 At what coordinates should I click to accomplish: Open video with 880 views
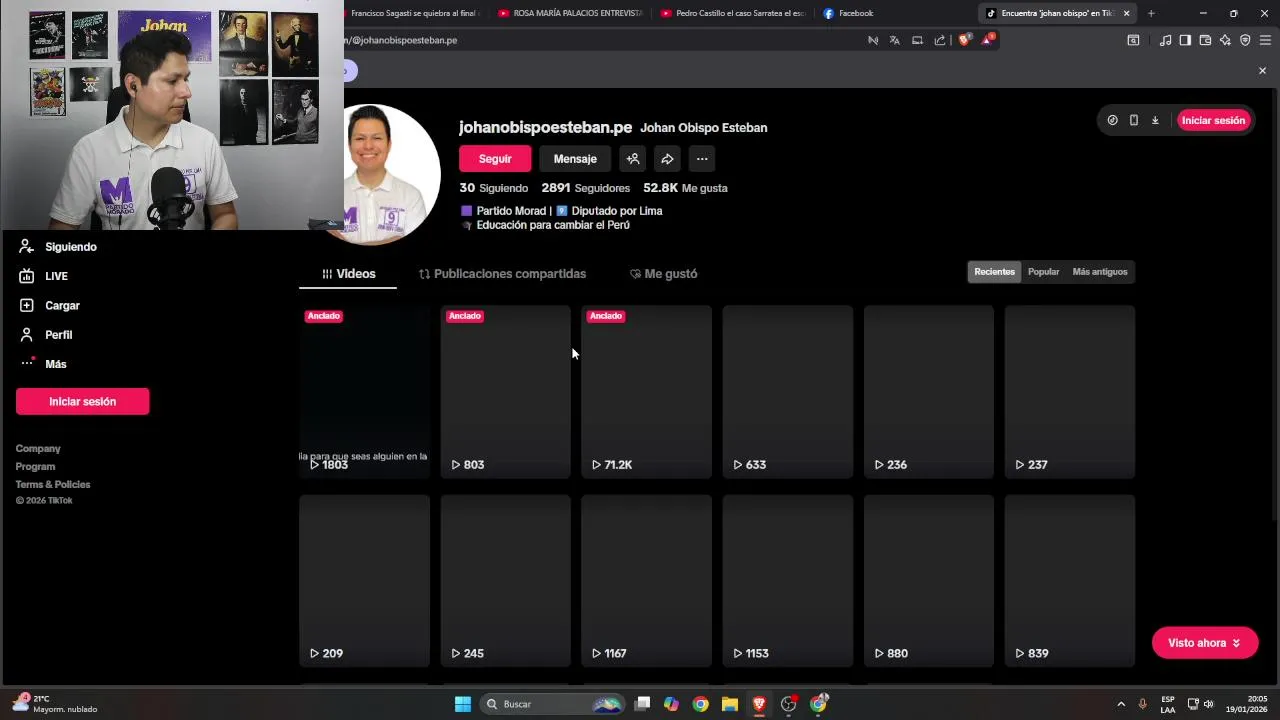click(928, 581)
